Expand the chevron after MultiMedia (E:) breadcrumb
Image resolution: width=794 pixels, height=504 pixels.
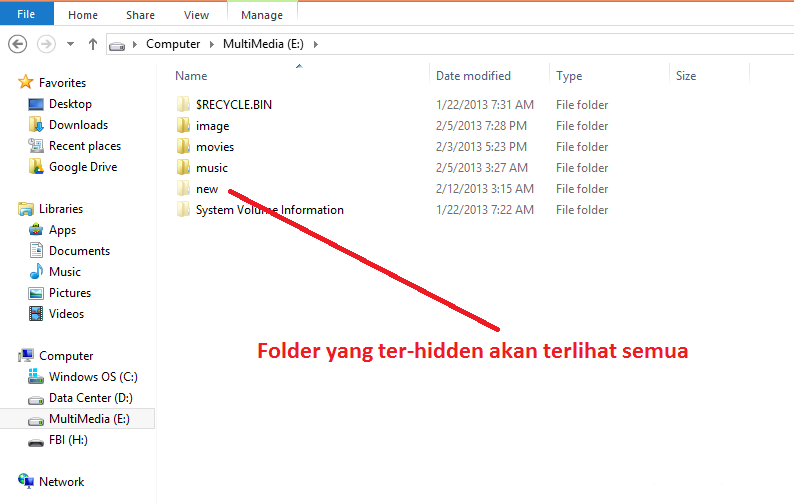315,45
